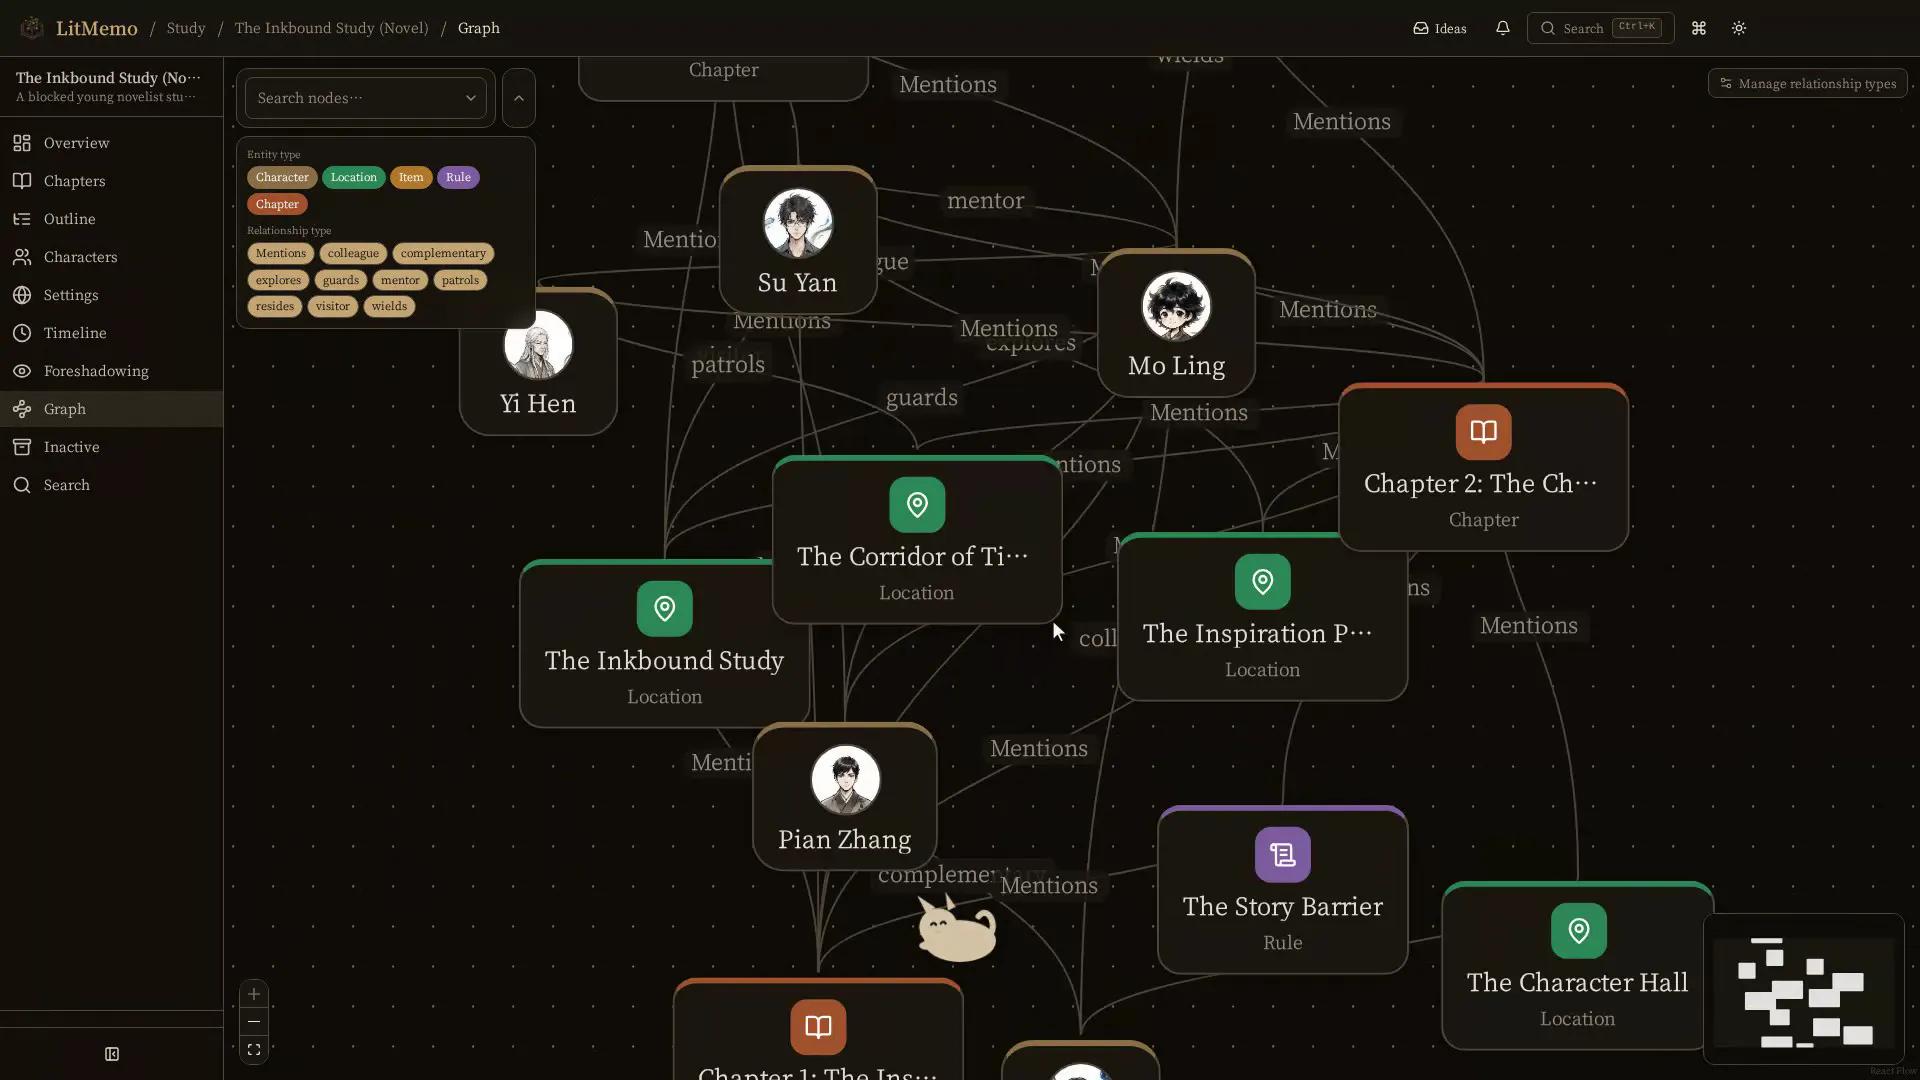
Task: Click the Chapter 2 book icon
Action: (x=1484, y=432)
